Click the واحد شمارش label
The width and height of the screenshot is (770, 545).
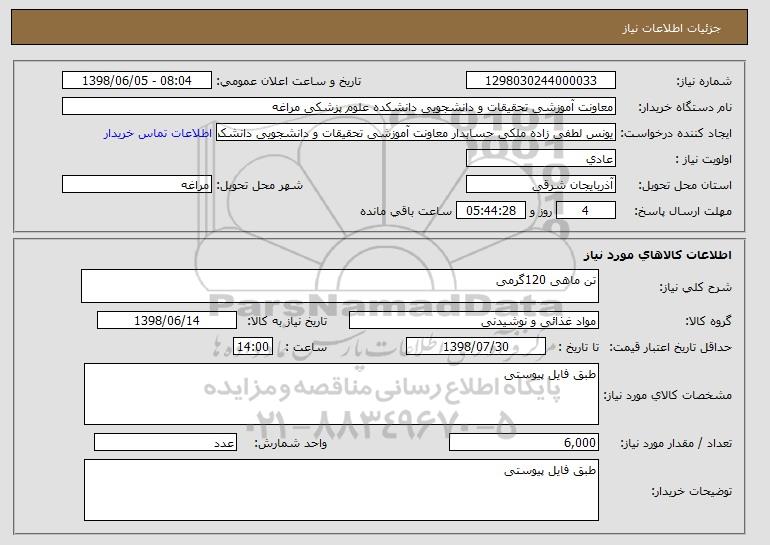(x=291, y=443)
